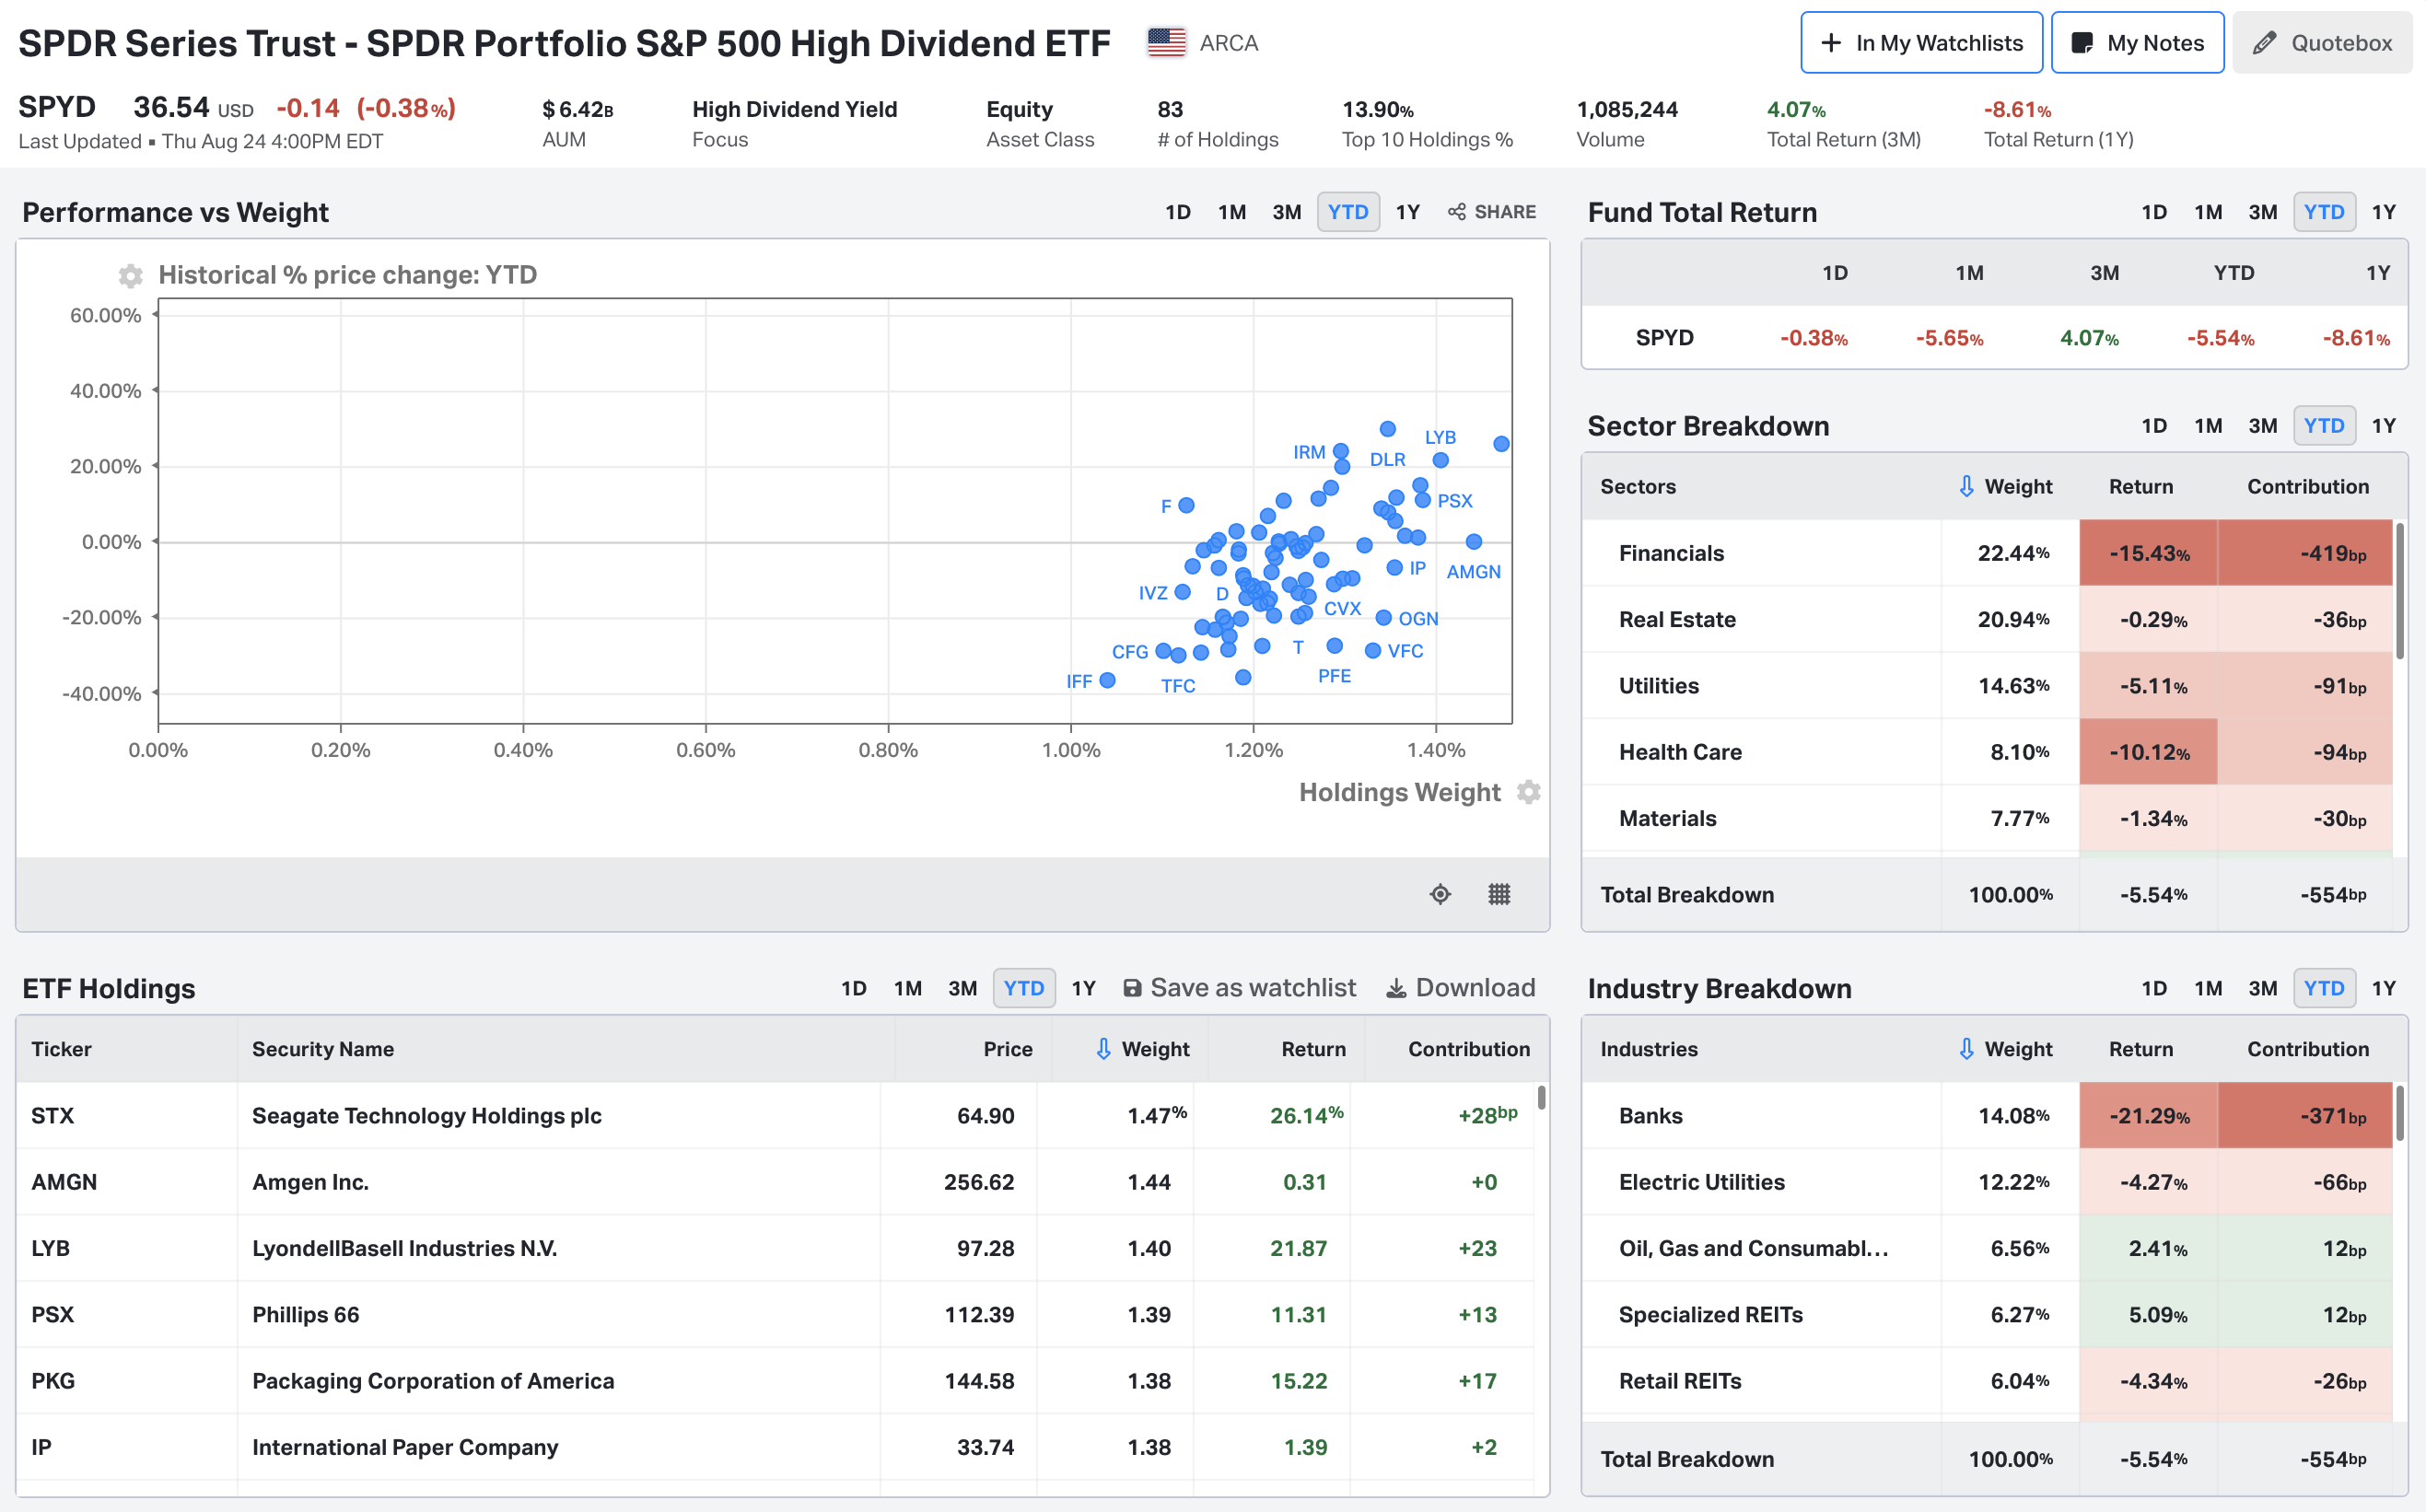Click the IFF data point in the scatter chart
The image size is (2426, 1512).
1107,680
